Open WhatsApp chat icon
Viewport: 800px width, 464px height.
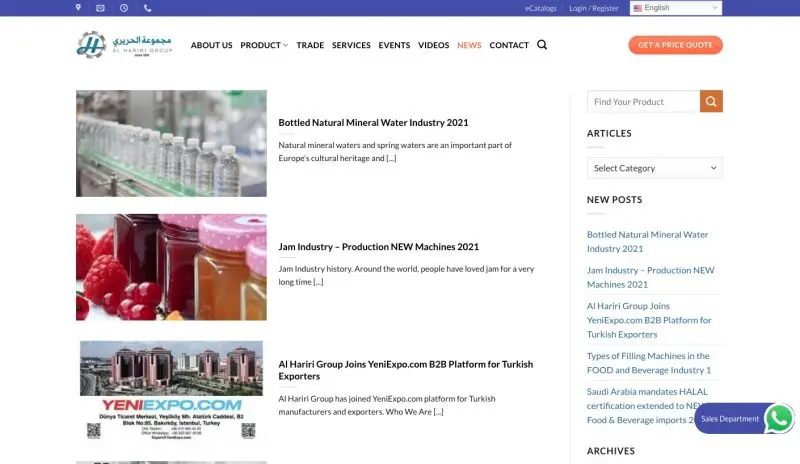pos(779,419)
